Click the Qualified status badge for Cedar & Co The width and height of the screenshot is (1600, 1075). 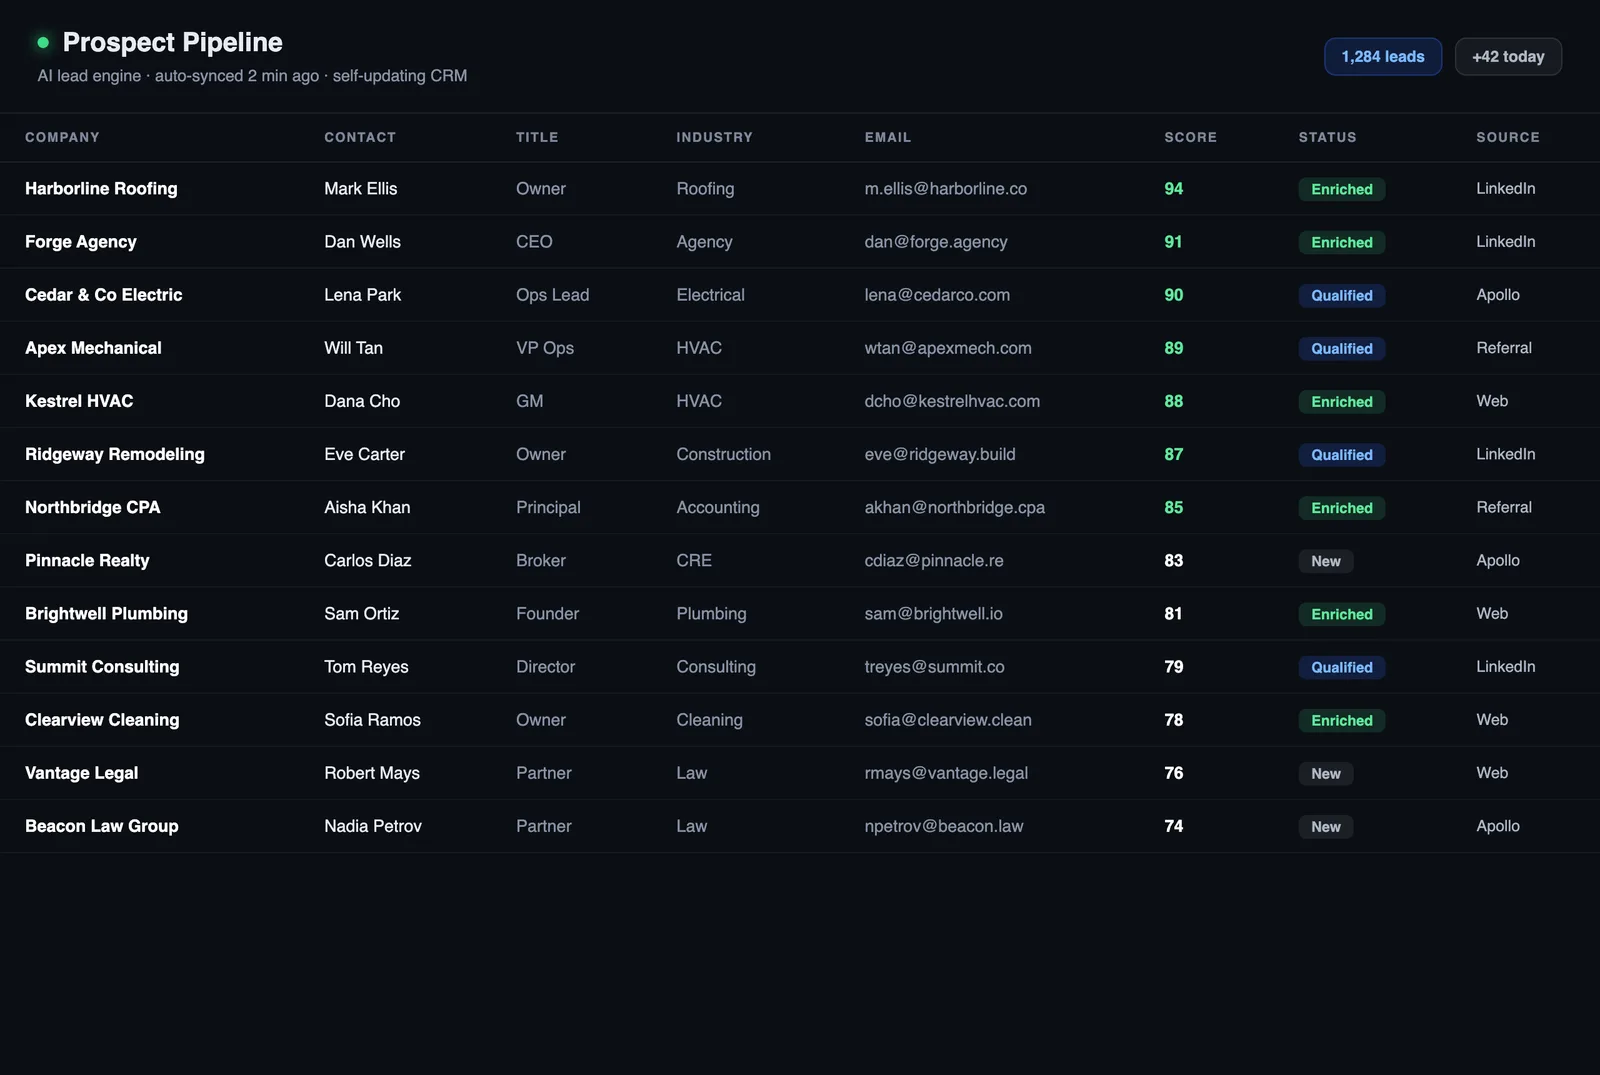(x=1342, y=295)
